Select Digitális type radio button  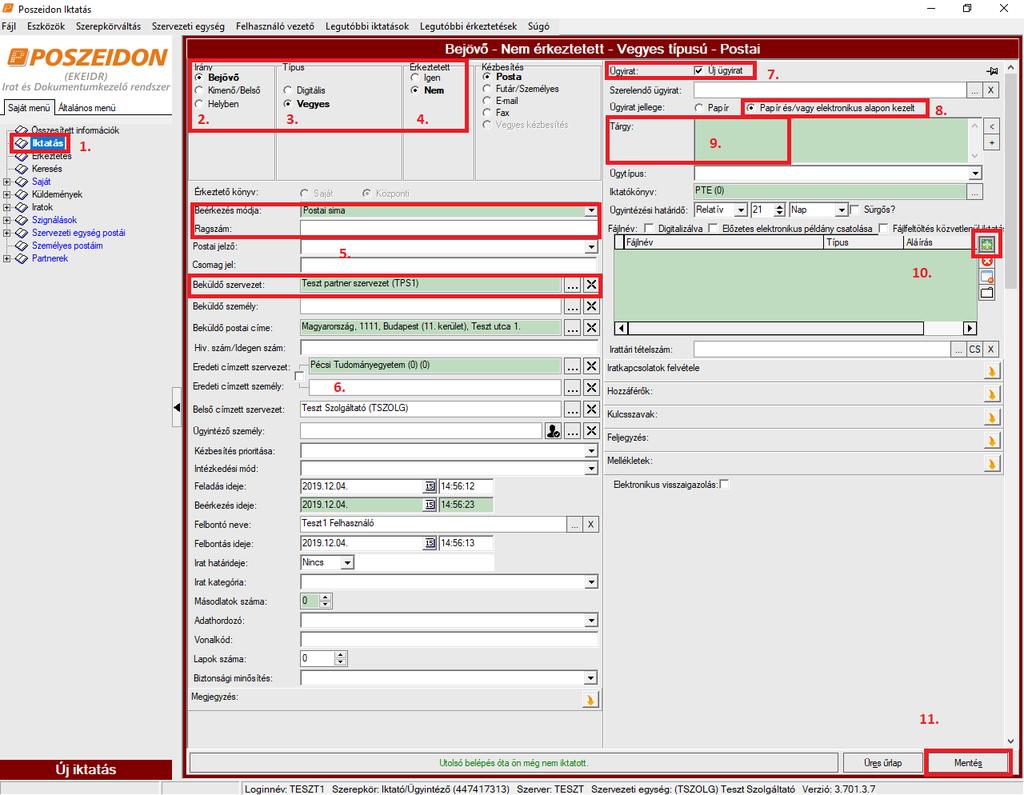287,90
